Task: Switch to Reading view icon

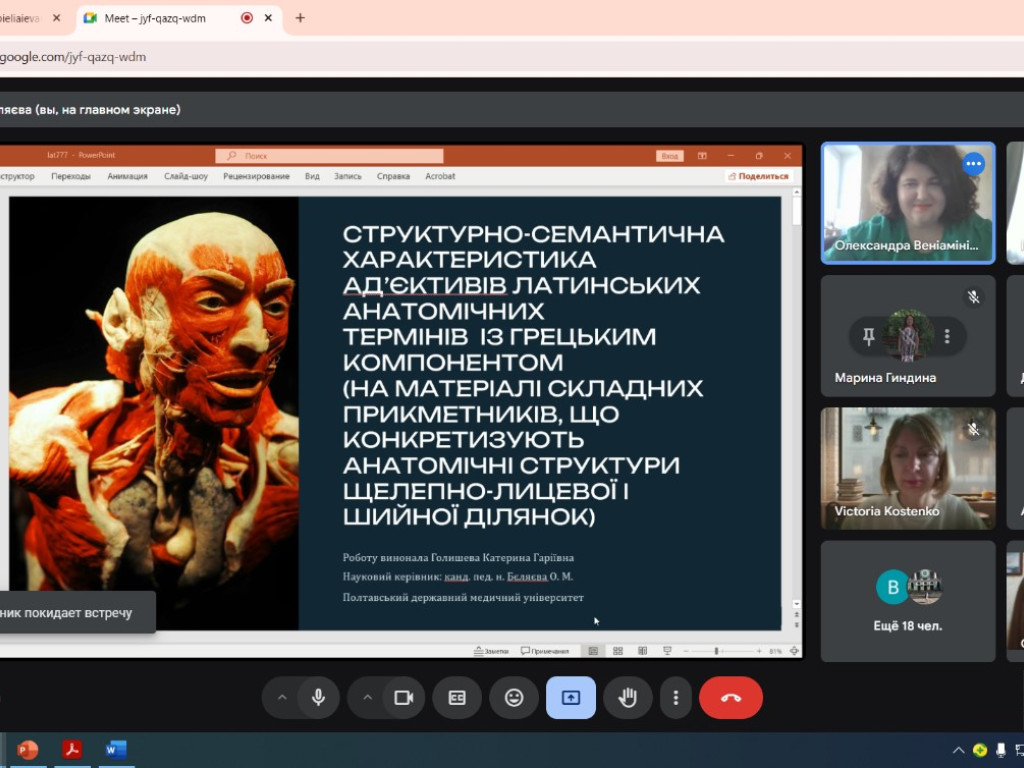Action: coord(643,651)
